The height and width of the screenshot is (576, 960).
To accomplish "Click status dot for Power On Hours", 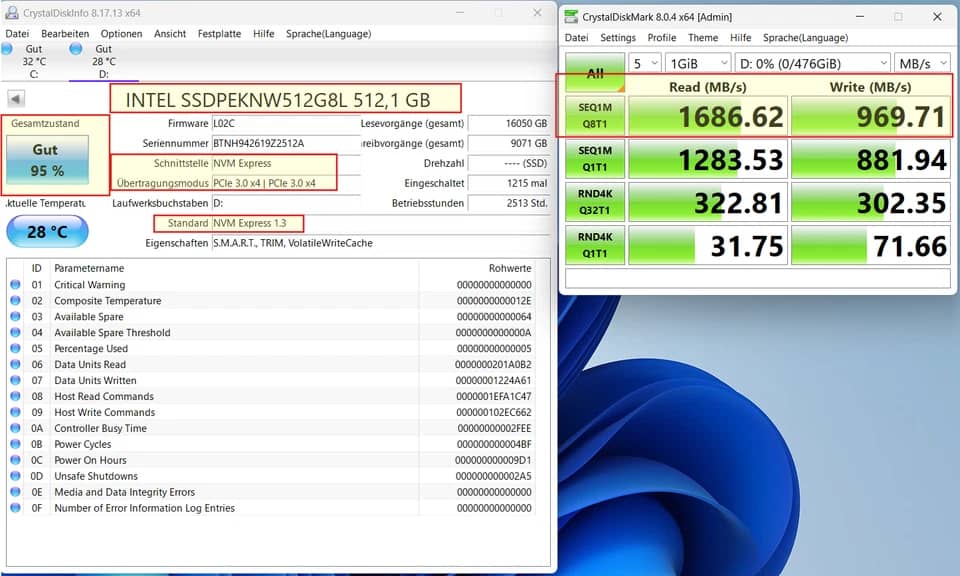I will tap(15, 460).
